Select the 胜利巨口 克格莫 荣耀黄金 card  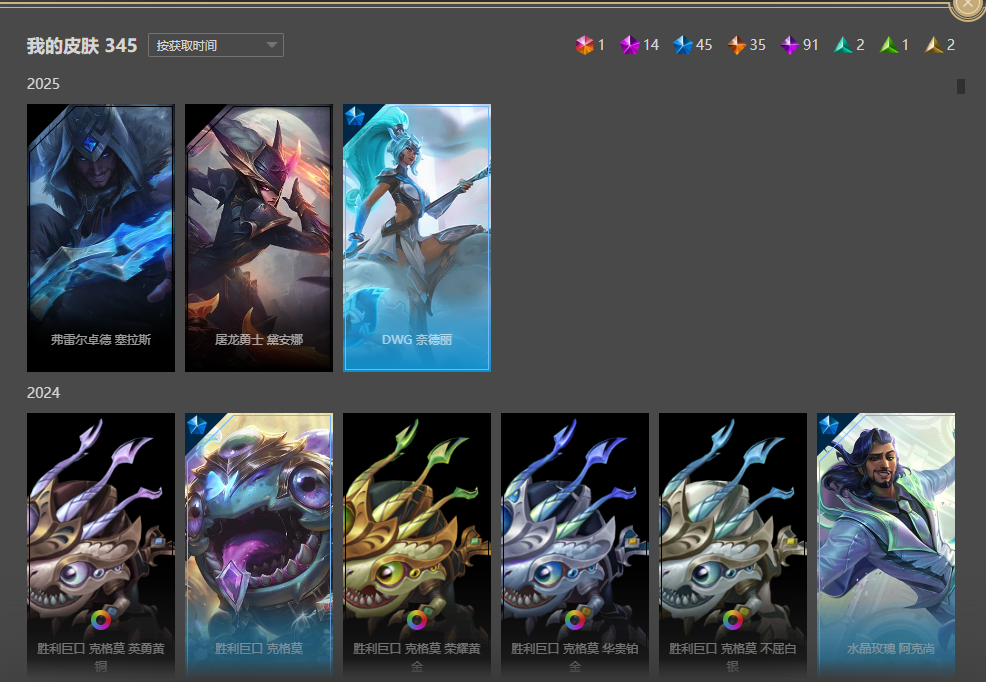(417, 545)
